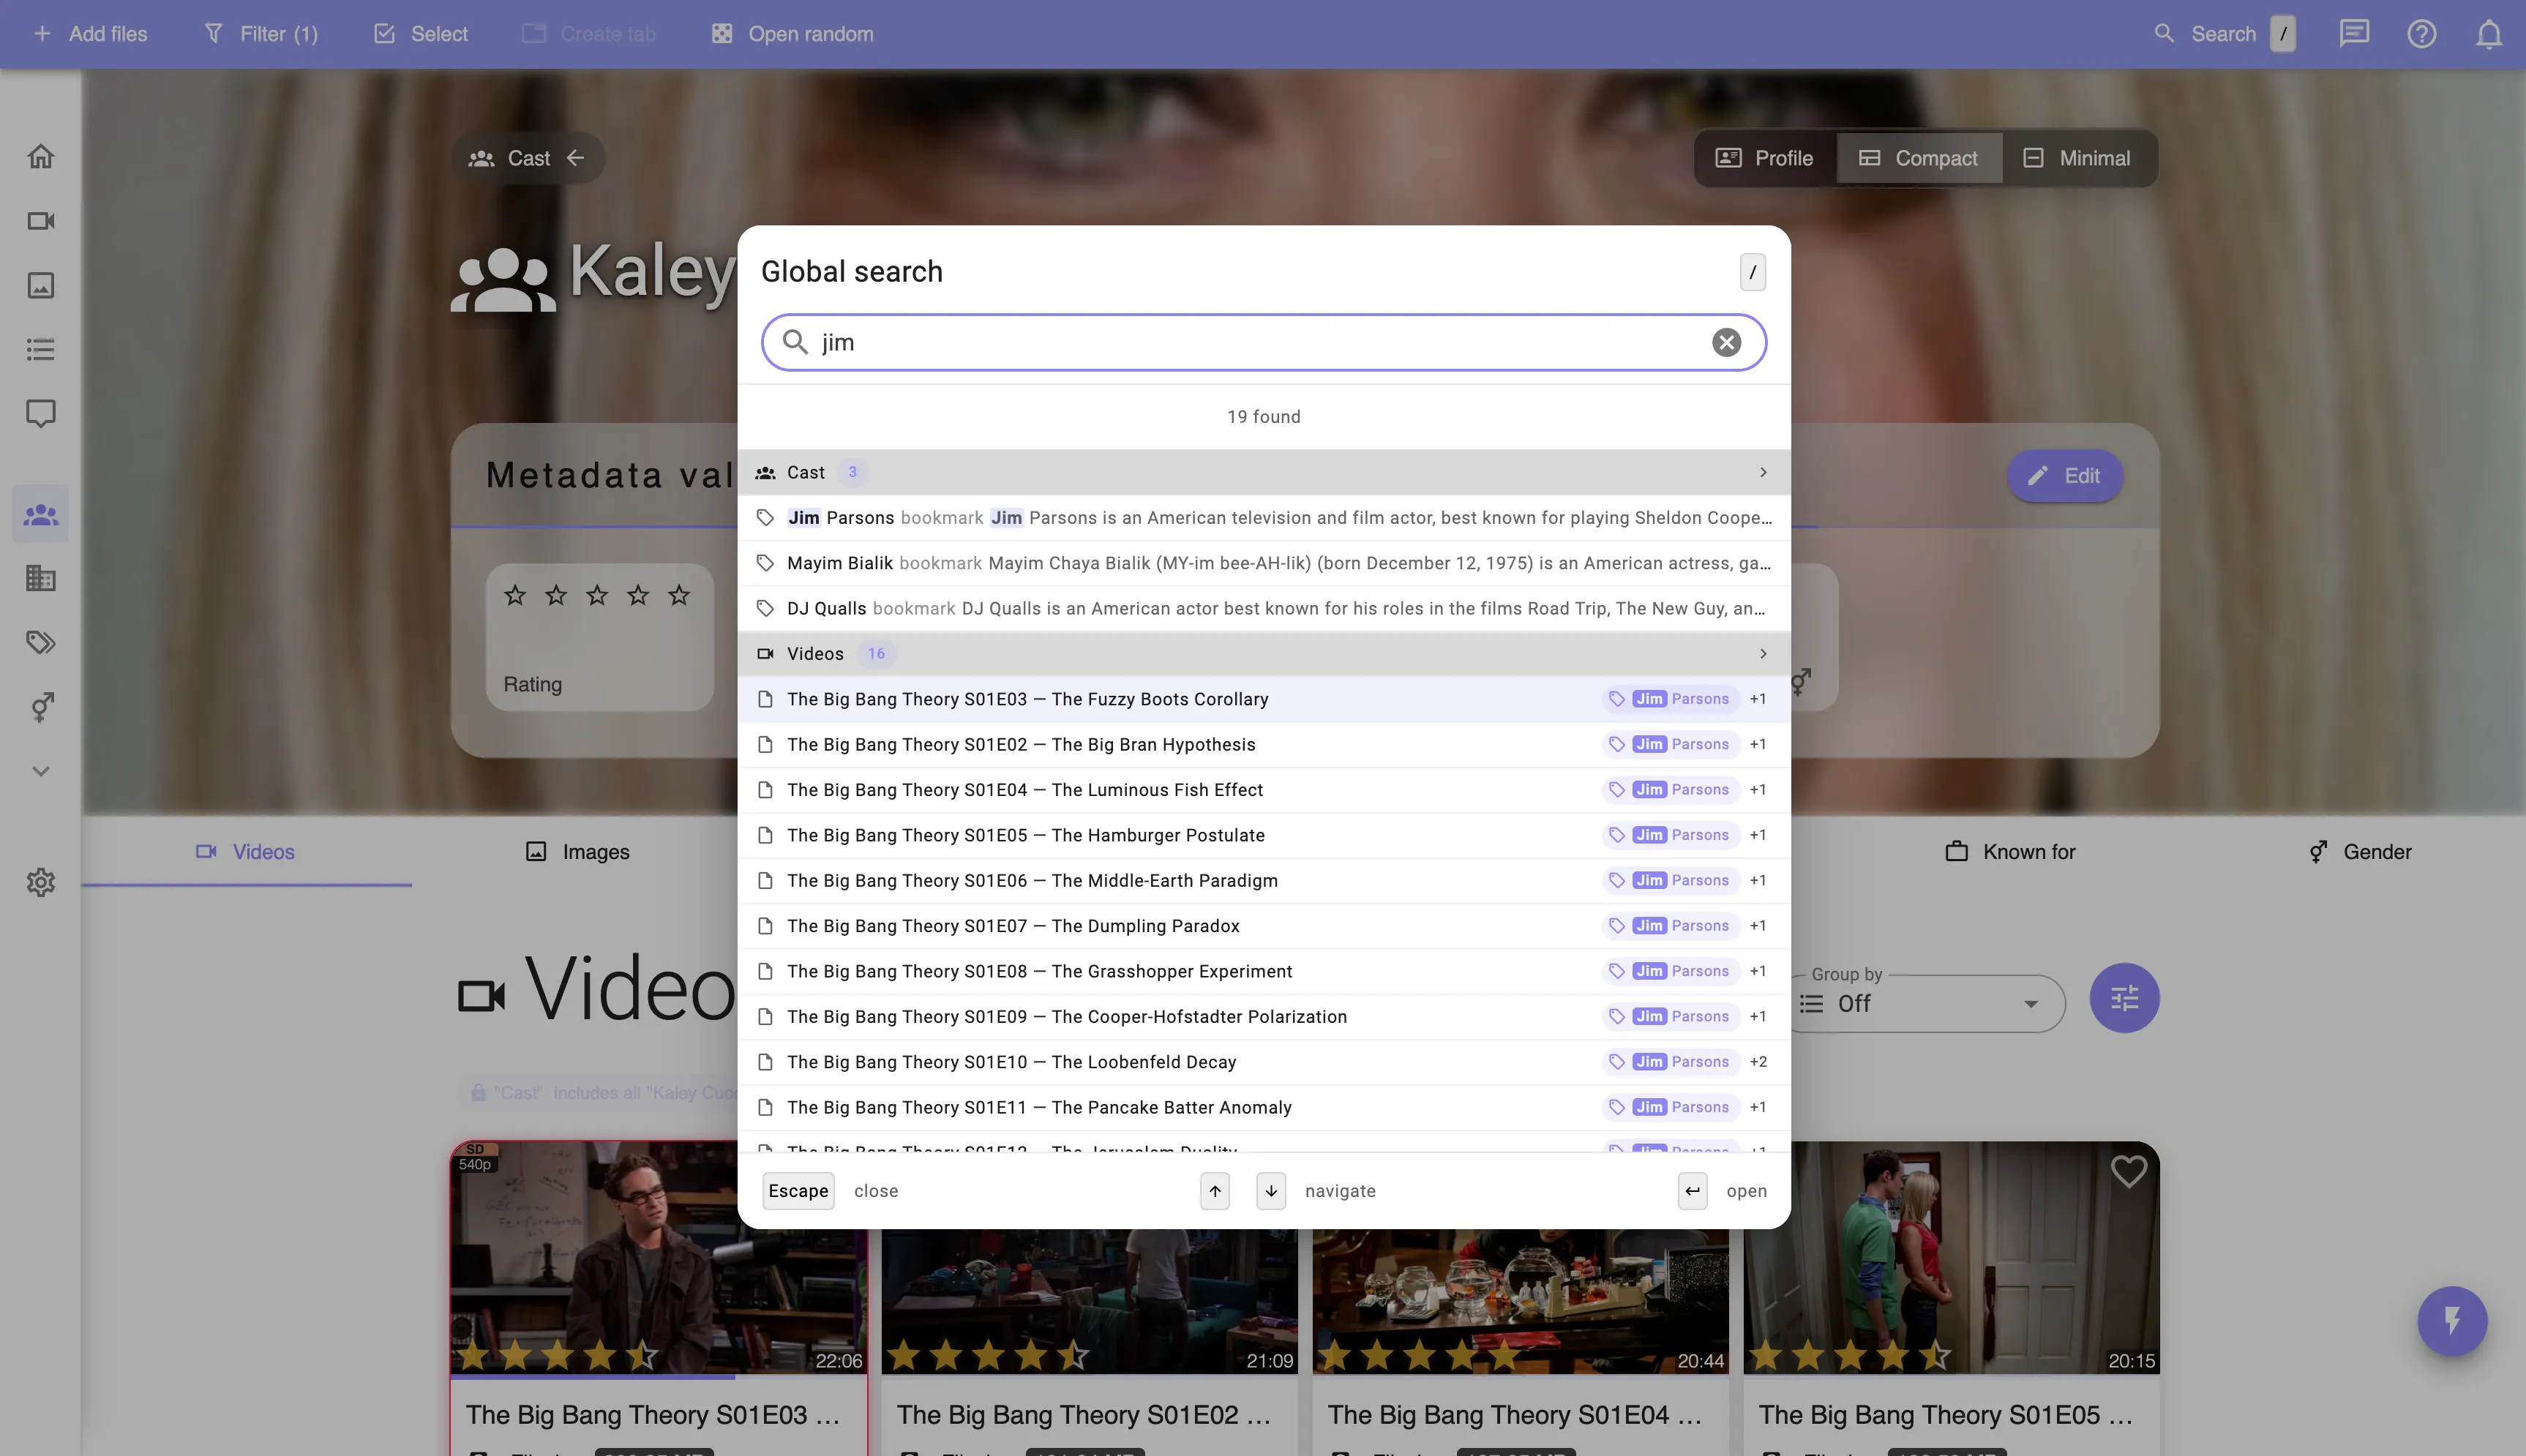Viewport: 2526px width, 1456px height.
Task: Click Jim Parsons tag on S01E10 row
Action: pyautogui.click(x=1671, y=1062)
